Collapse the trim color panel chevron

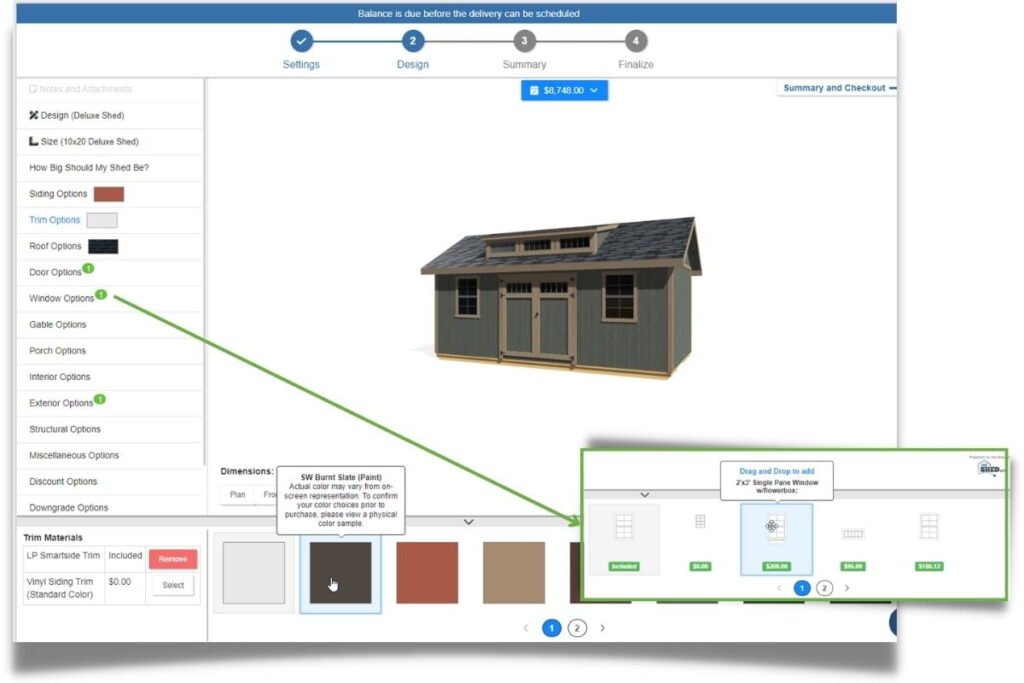[468, 522]
